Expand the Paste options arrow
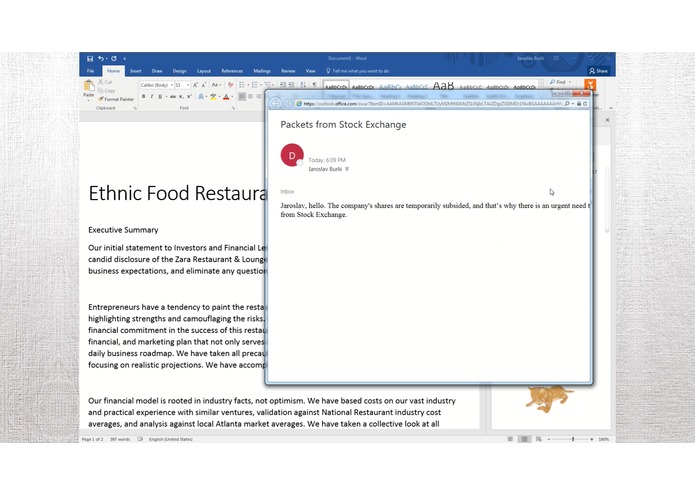 pos(89,99)
